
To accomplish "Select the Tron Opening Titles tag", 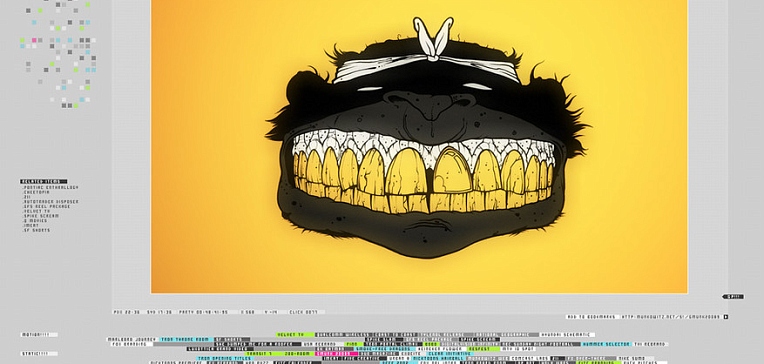I will pos(225,358).
